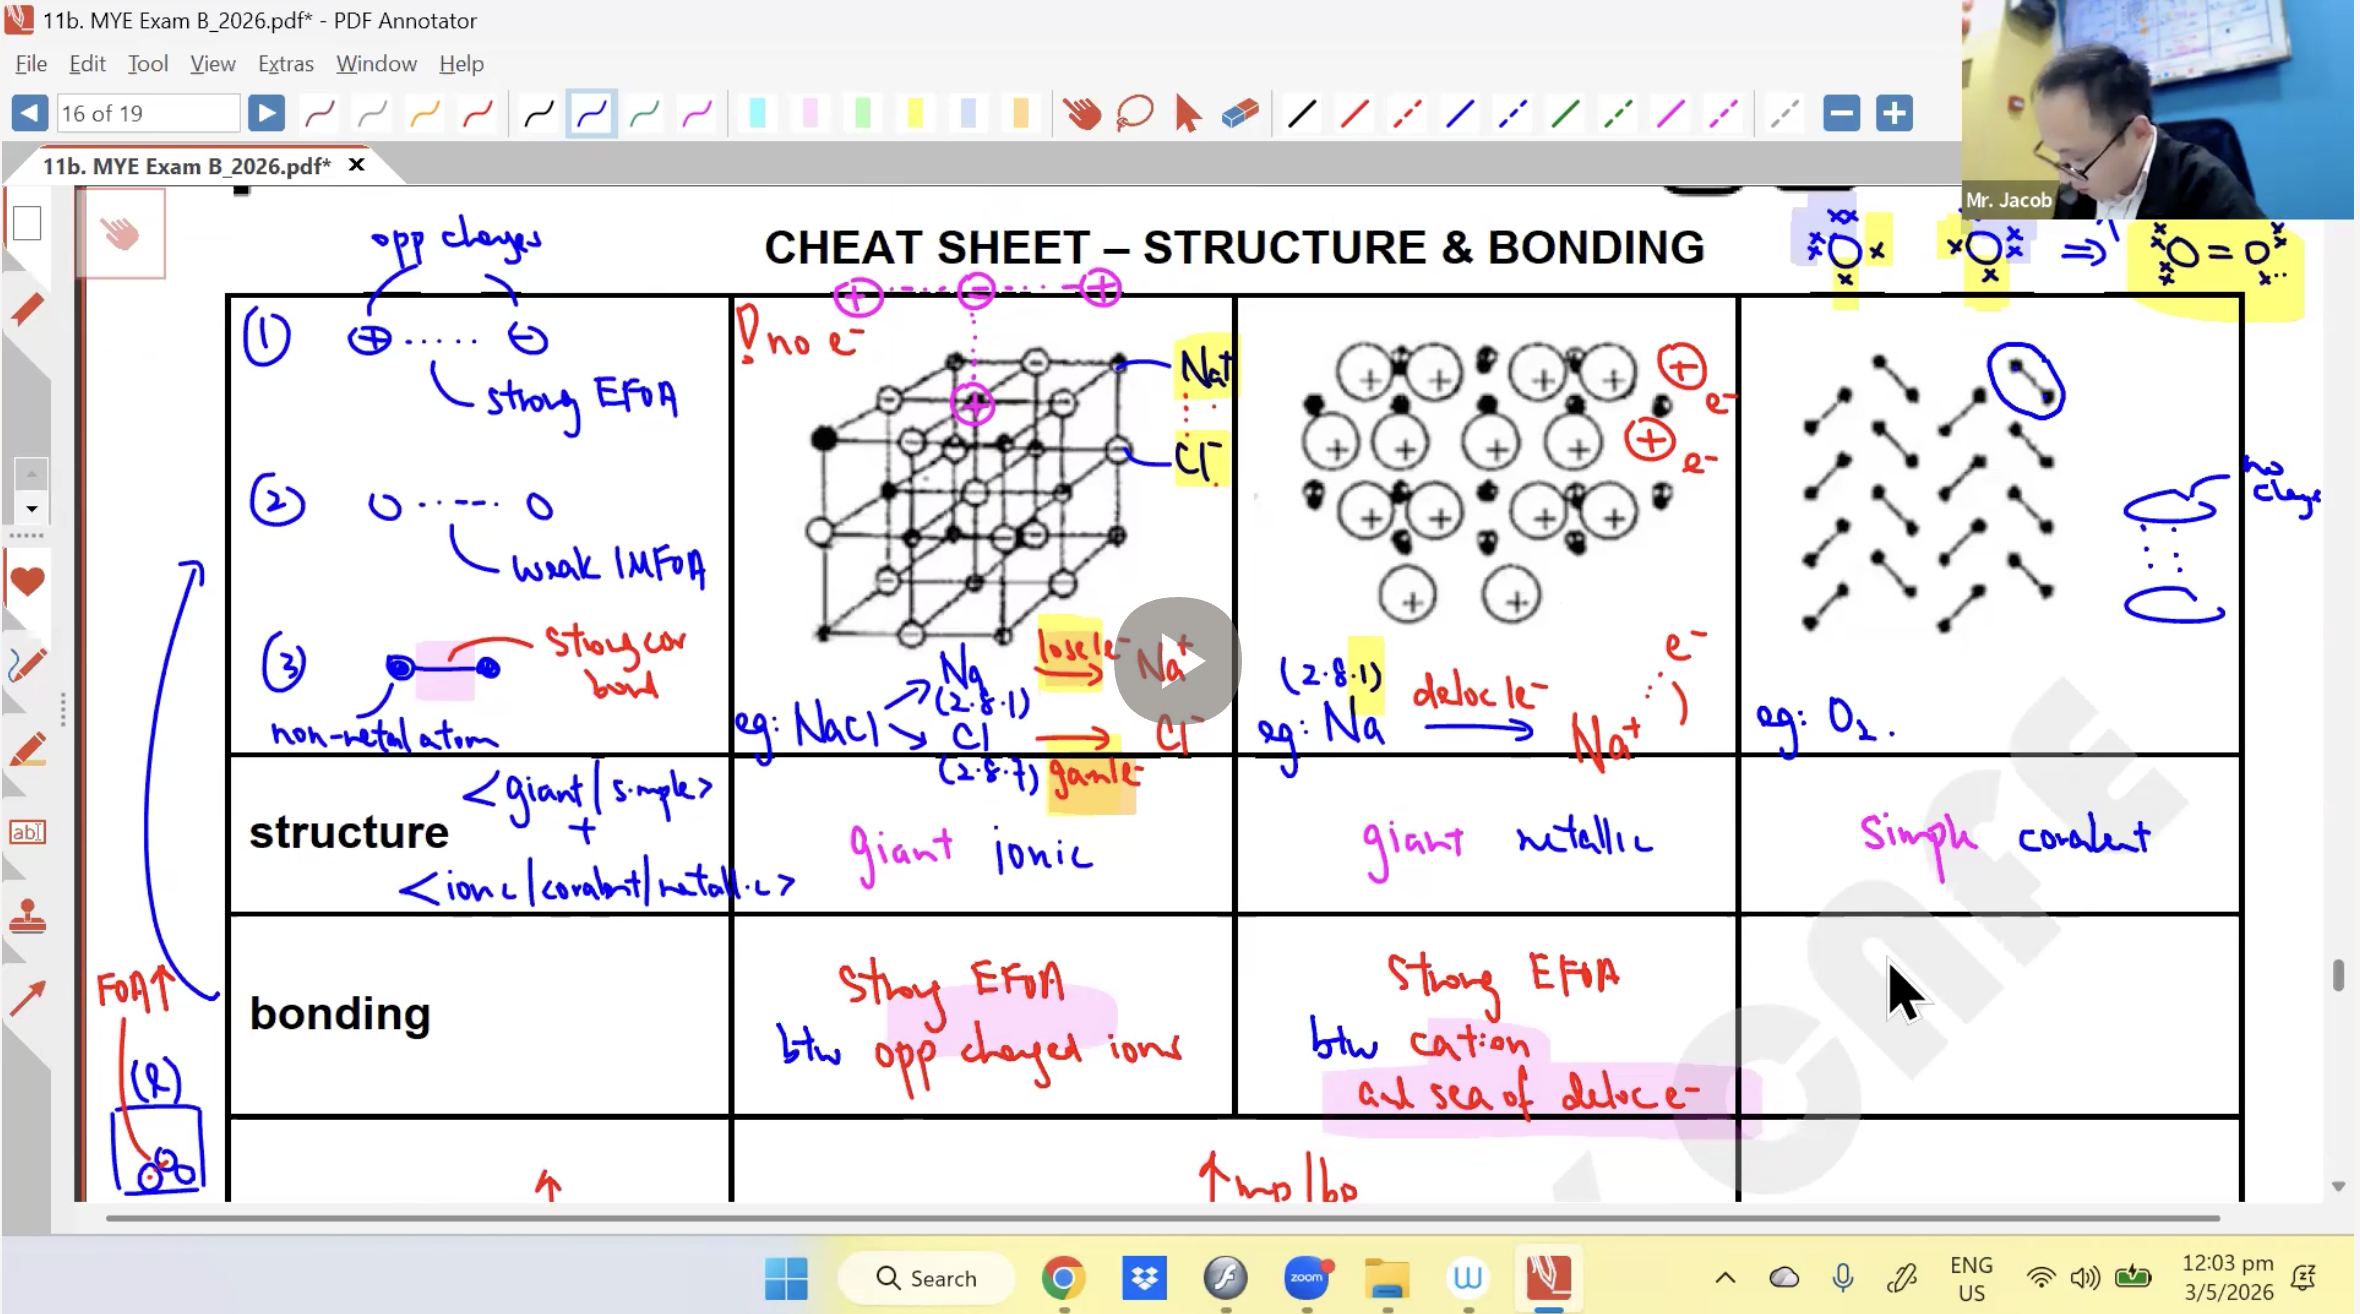The image size is (2360, 1314).
Task: Click the plus zoom in button
Action: pyautogui.click(x=1894, y=113)
